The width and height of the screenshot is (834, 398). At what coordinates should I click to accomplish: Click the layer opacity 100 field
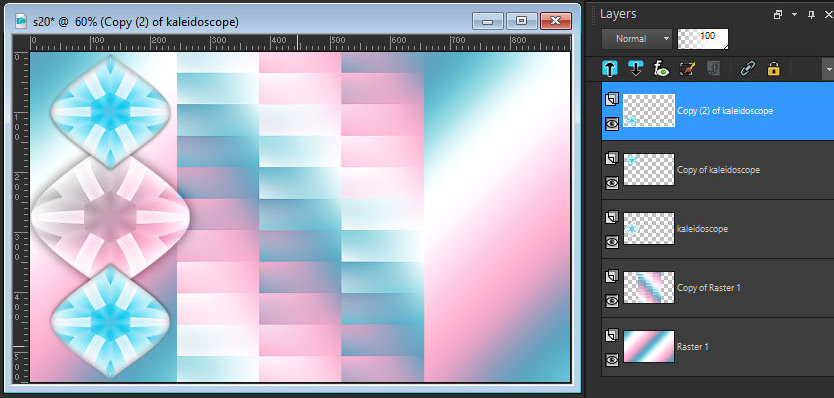click(703, 39)
